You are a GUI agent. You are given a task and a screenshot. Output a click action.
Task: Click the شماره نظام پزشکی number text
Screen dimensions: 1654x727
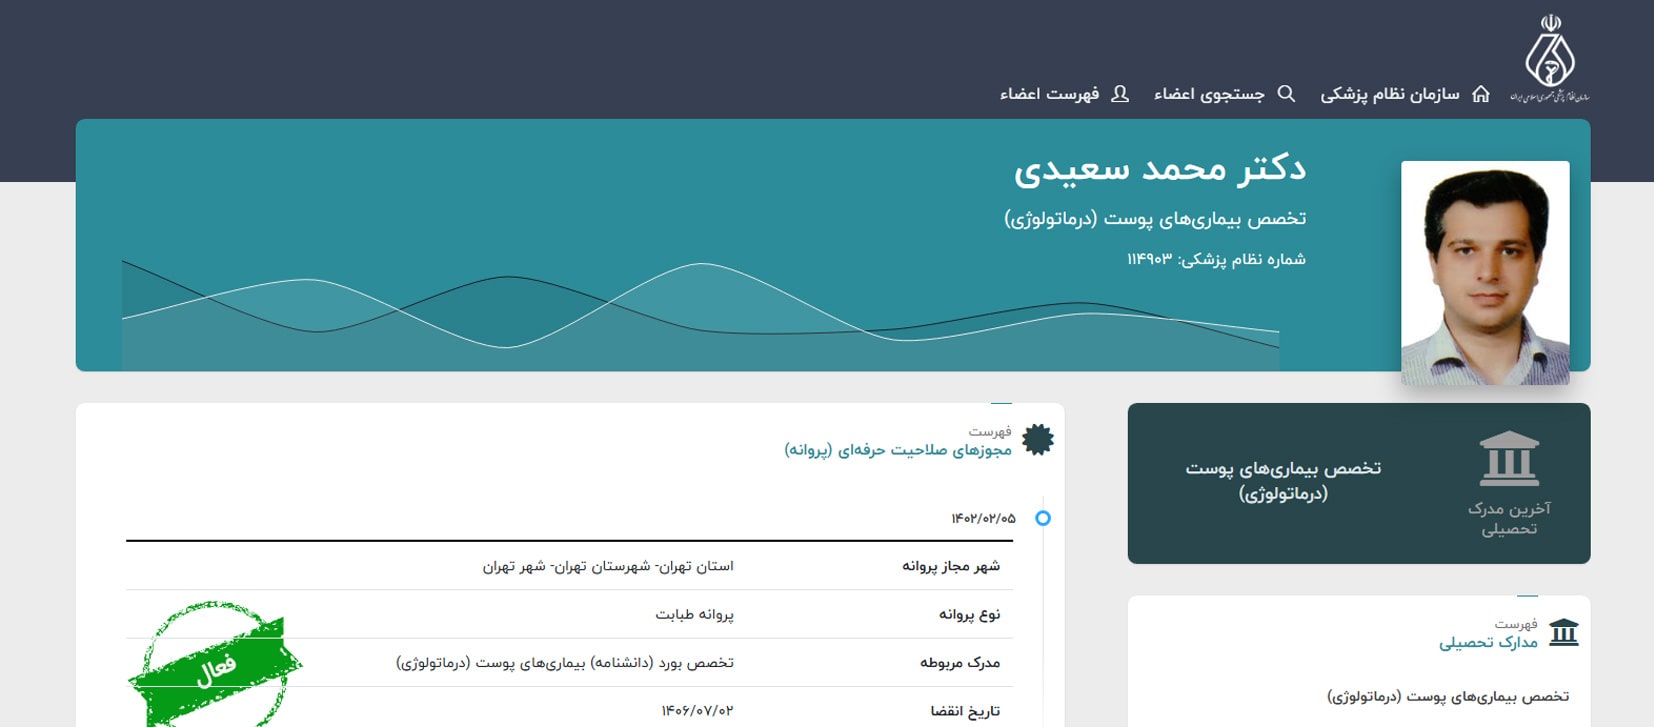tap(1216, 259)
